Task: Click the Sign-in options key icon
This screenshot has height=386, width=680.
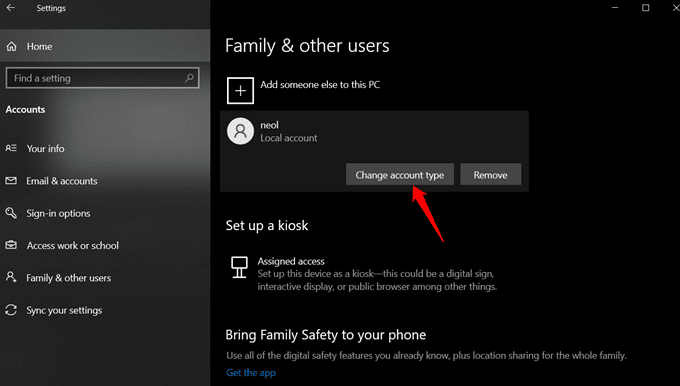Action: (x=11, y=213)
